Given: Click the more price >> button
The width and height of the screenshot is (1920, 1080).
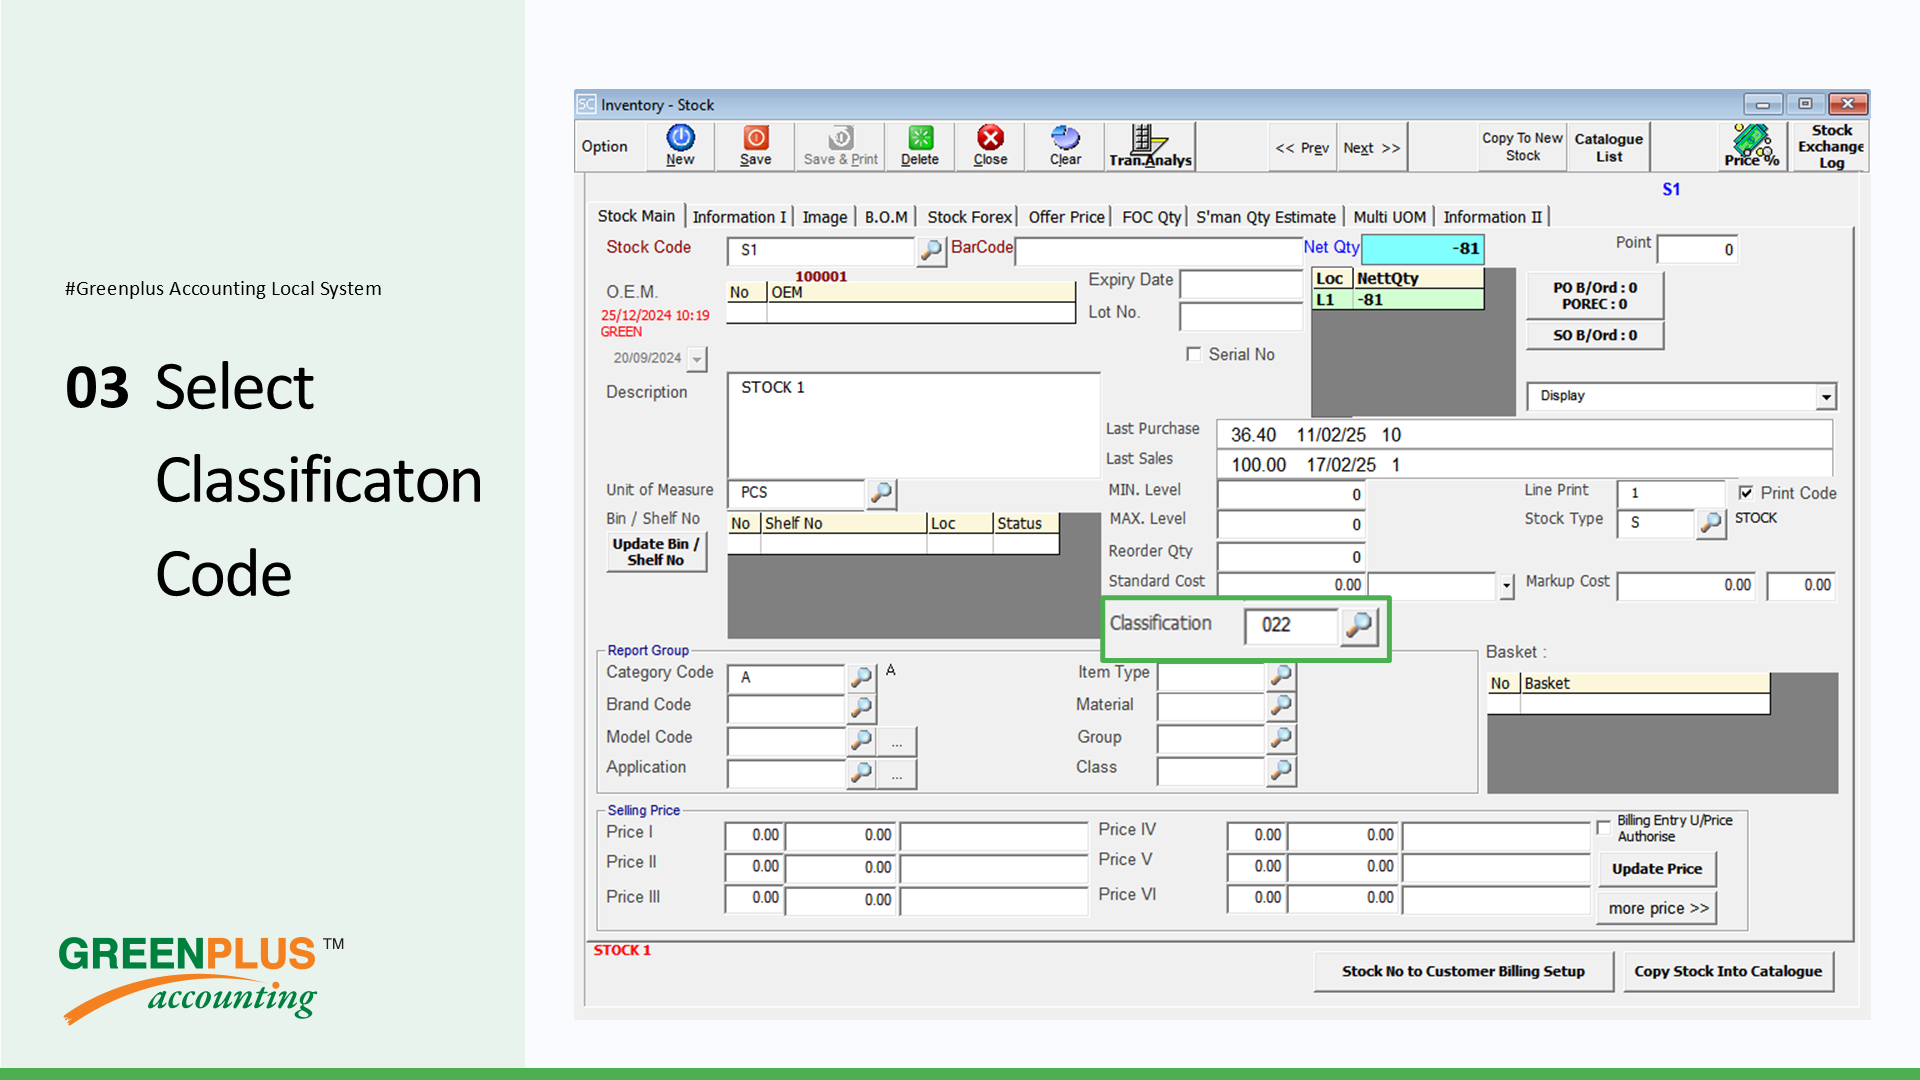Looking at the screenshot, I should pyautogui.click(x=1658, y=908).
